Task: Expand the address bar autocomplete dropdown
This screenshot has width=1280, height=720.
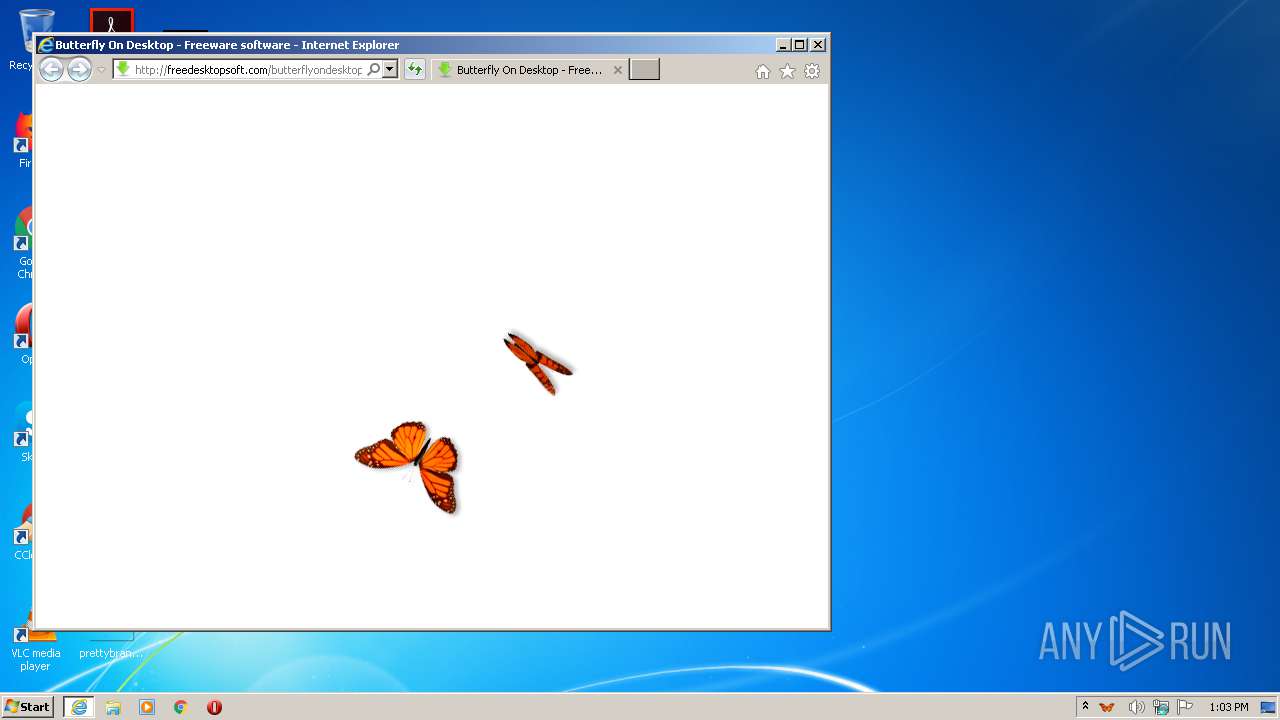Action: point(390,69)
